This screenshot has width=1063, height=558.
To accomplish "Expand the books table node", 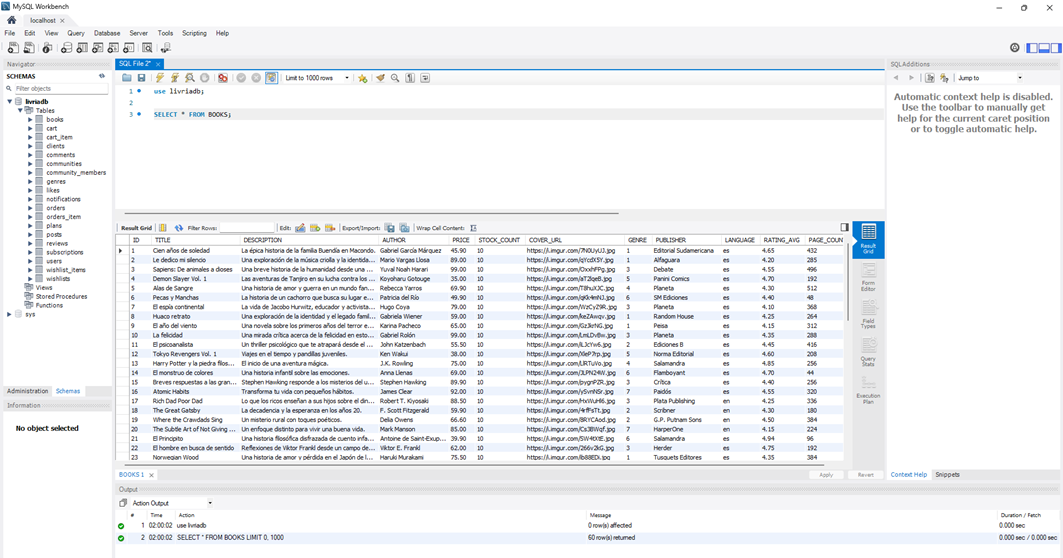I will click(x=30, y=119).
